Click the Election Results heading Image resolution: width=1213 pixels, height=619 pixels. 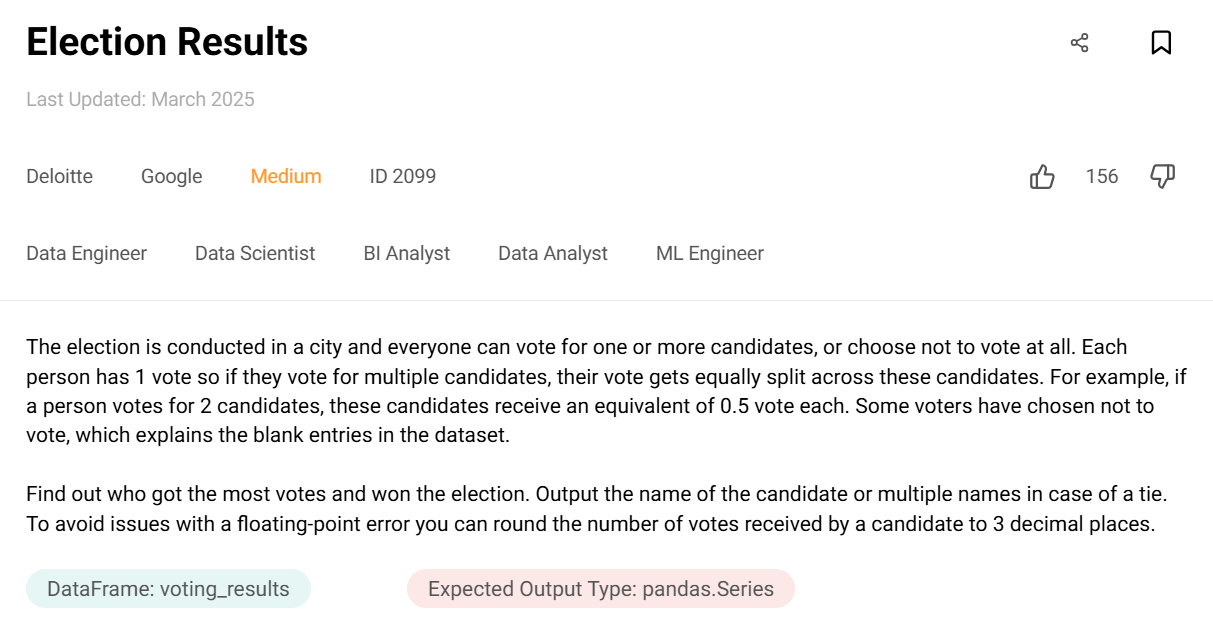tap(167, 43)
